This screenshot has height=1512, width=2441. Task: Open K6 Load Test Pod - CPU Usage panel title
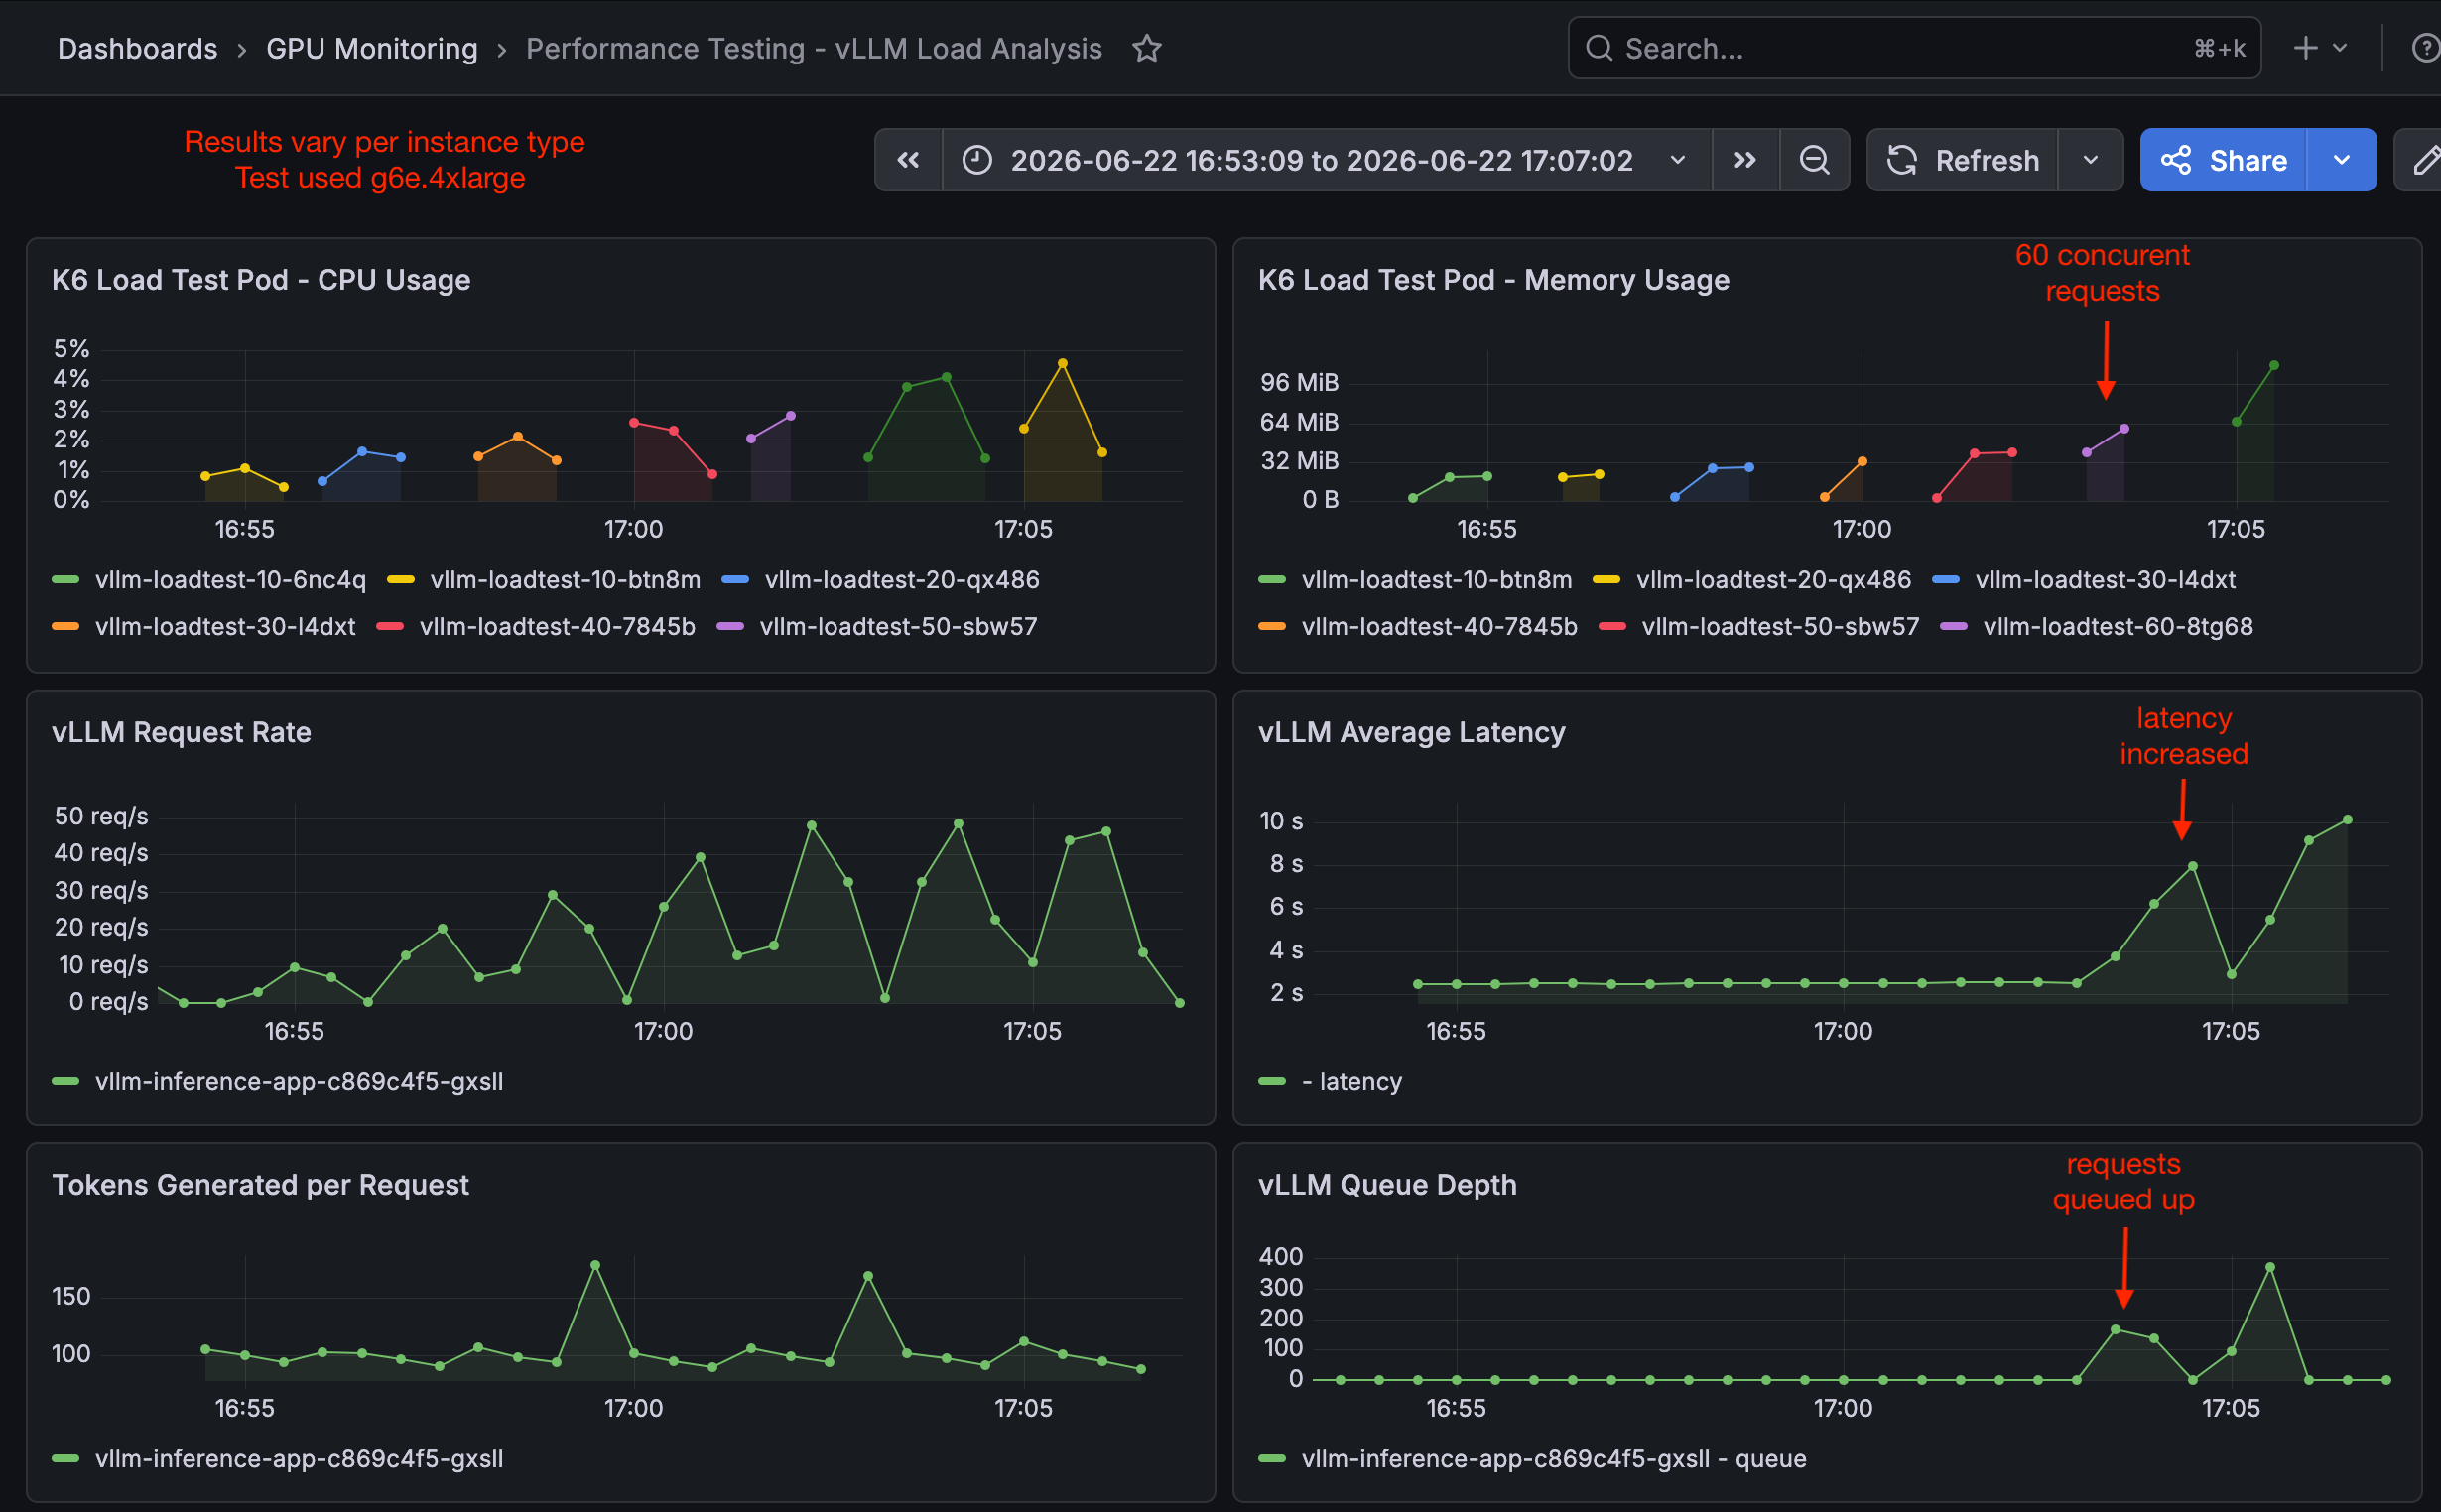tap(261, 280)
